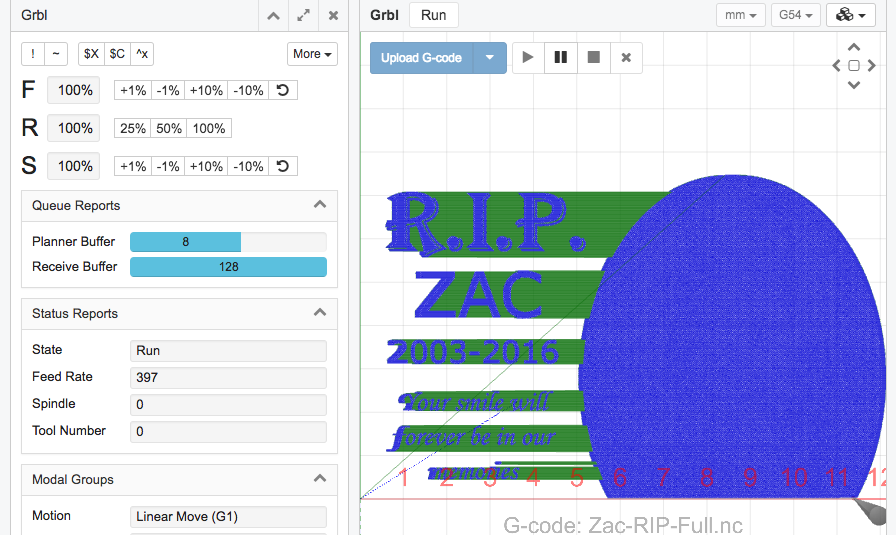This screenshot has width=896, height=535.
Task: Collapse the Grbl widget panel
Action: [273, 16]
